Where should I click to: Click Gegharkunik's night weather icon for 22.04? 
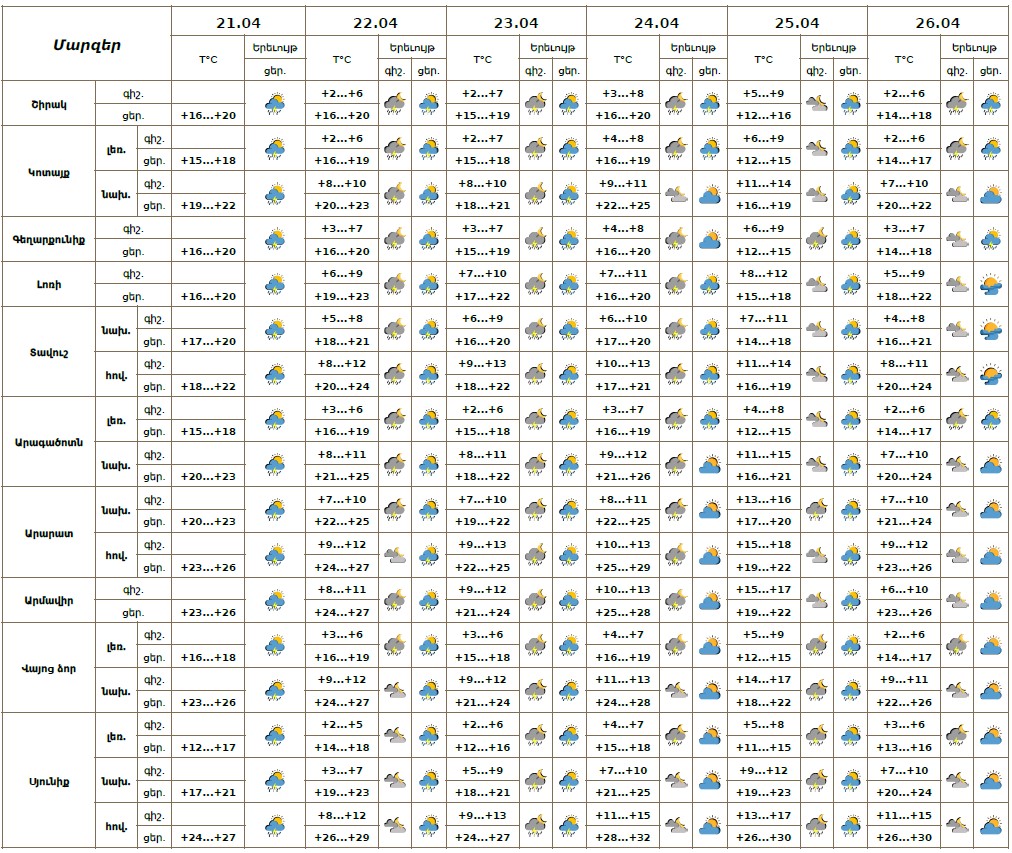[x=394, y=239]
